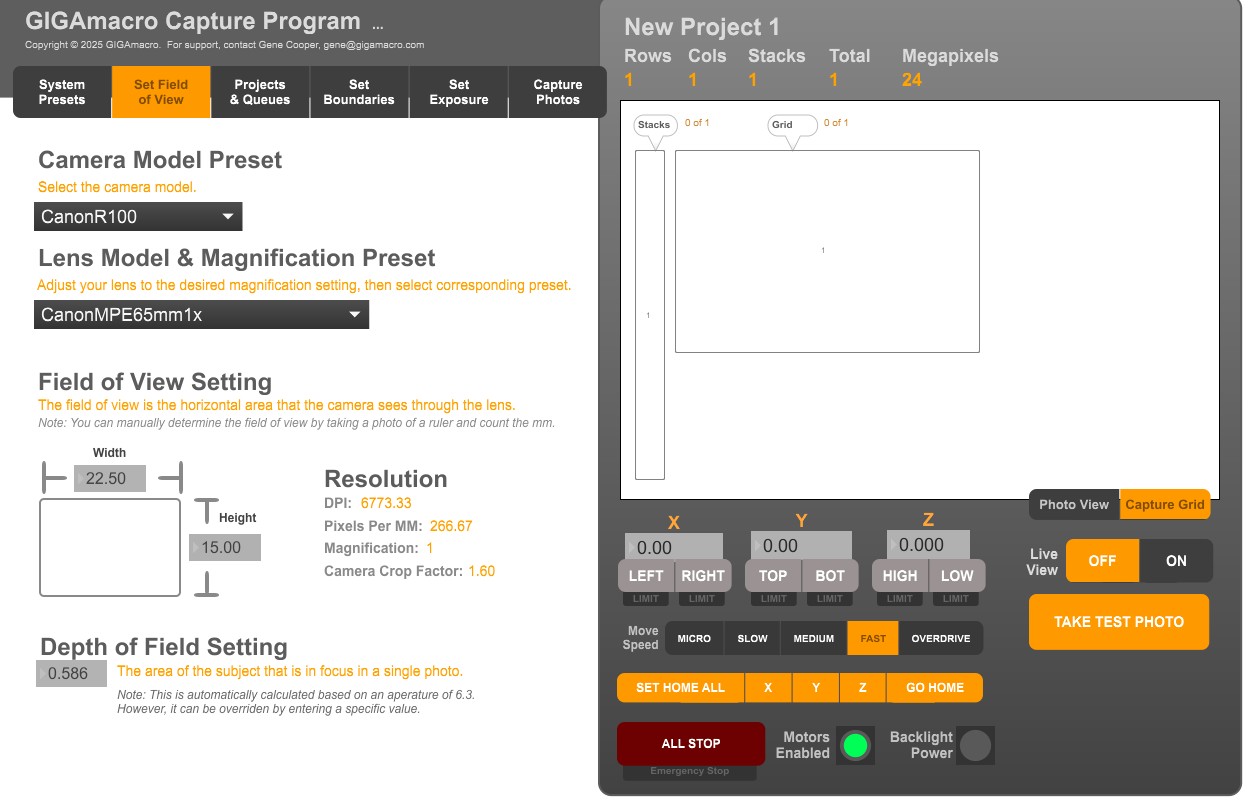Hit the ALL STOP emergency button
The width and height of the screenshot is (1248, 808).
point(691,744)
